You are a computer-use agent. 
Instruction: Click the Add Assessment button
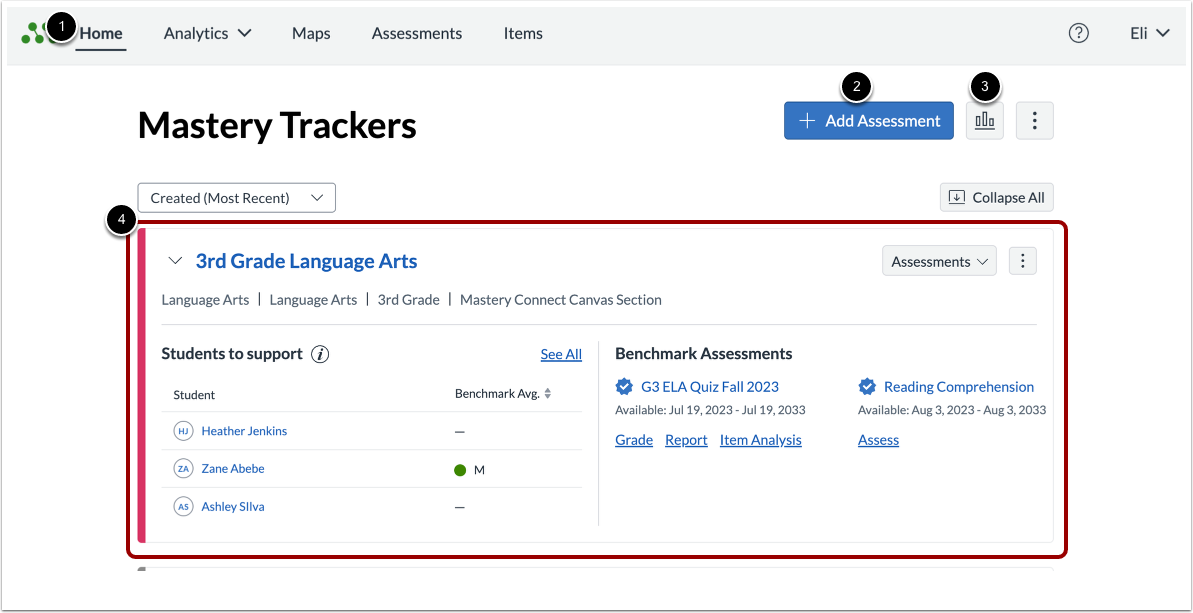point(868,120)
